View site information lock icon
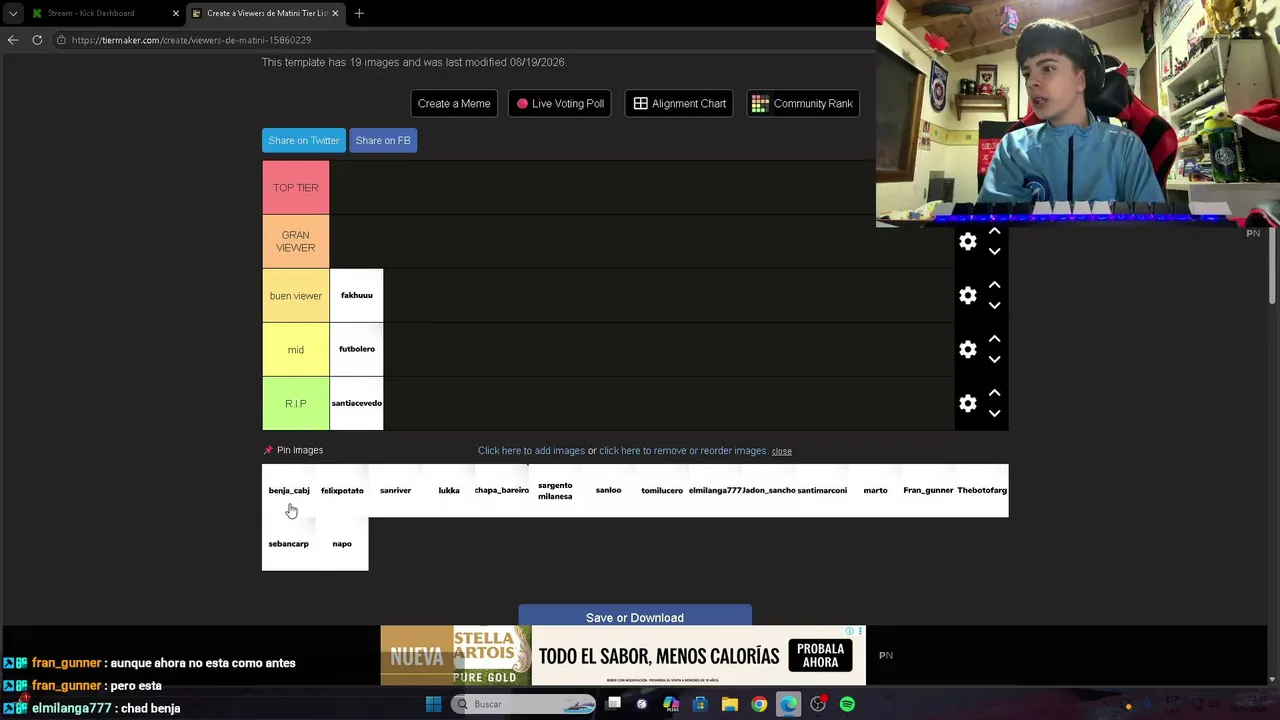1280x720 pixels. click(x=61, y=40)
